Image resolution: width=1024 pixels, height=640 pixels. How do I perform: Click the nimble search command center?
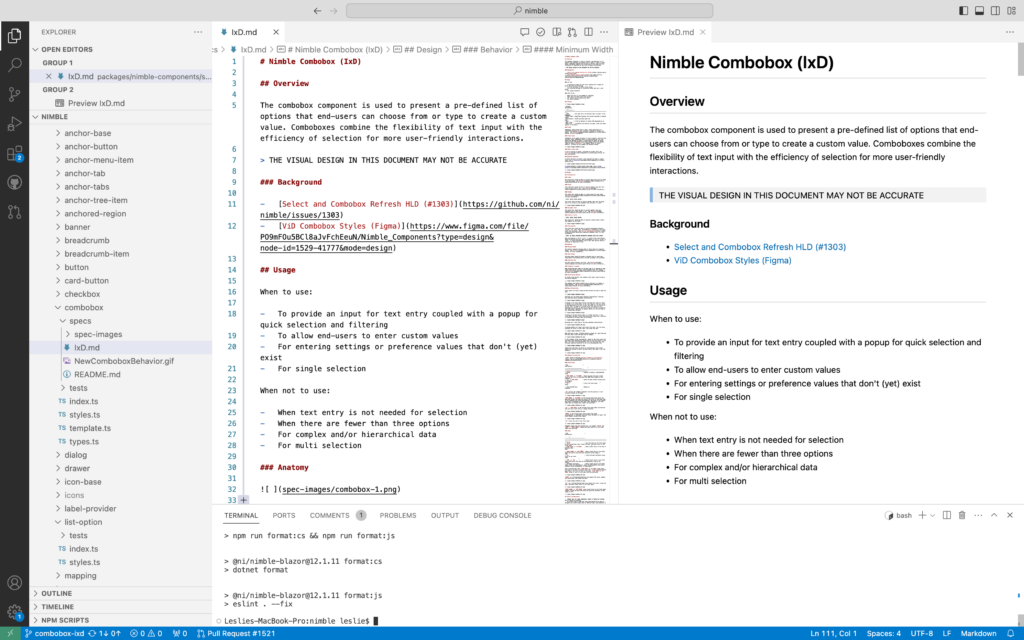tap(530, 10)
